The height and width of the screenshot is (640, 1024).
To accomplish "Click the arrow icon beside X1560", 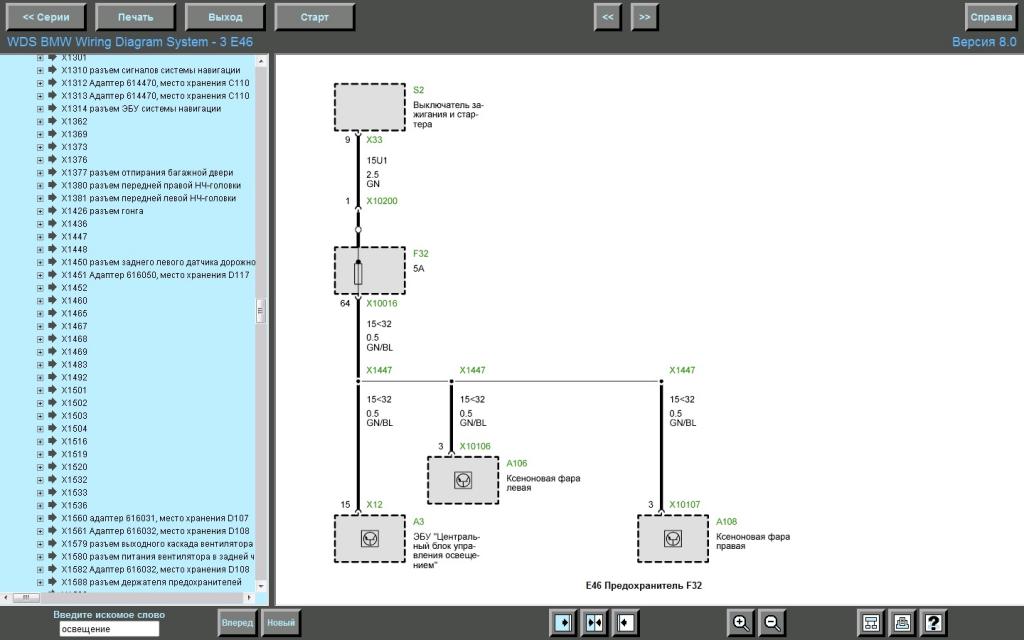I will [52, 518].
